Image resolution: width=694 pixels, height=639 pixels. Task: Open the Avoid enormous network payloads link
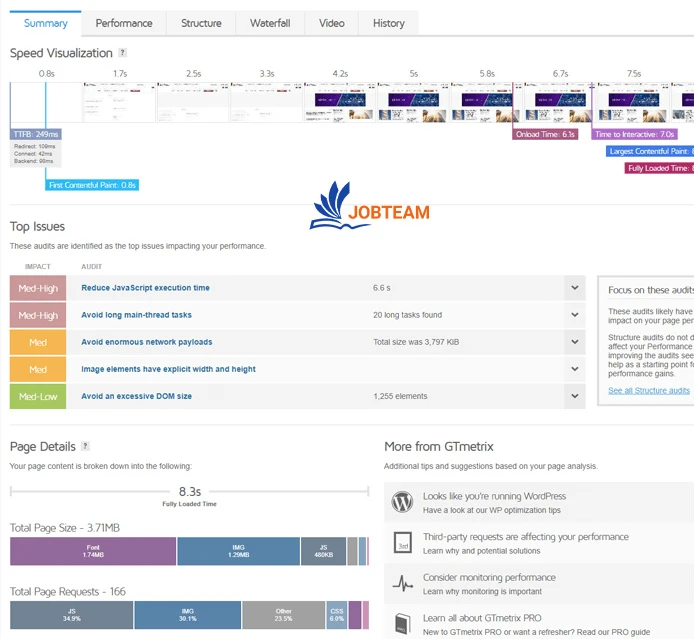147,342
